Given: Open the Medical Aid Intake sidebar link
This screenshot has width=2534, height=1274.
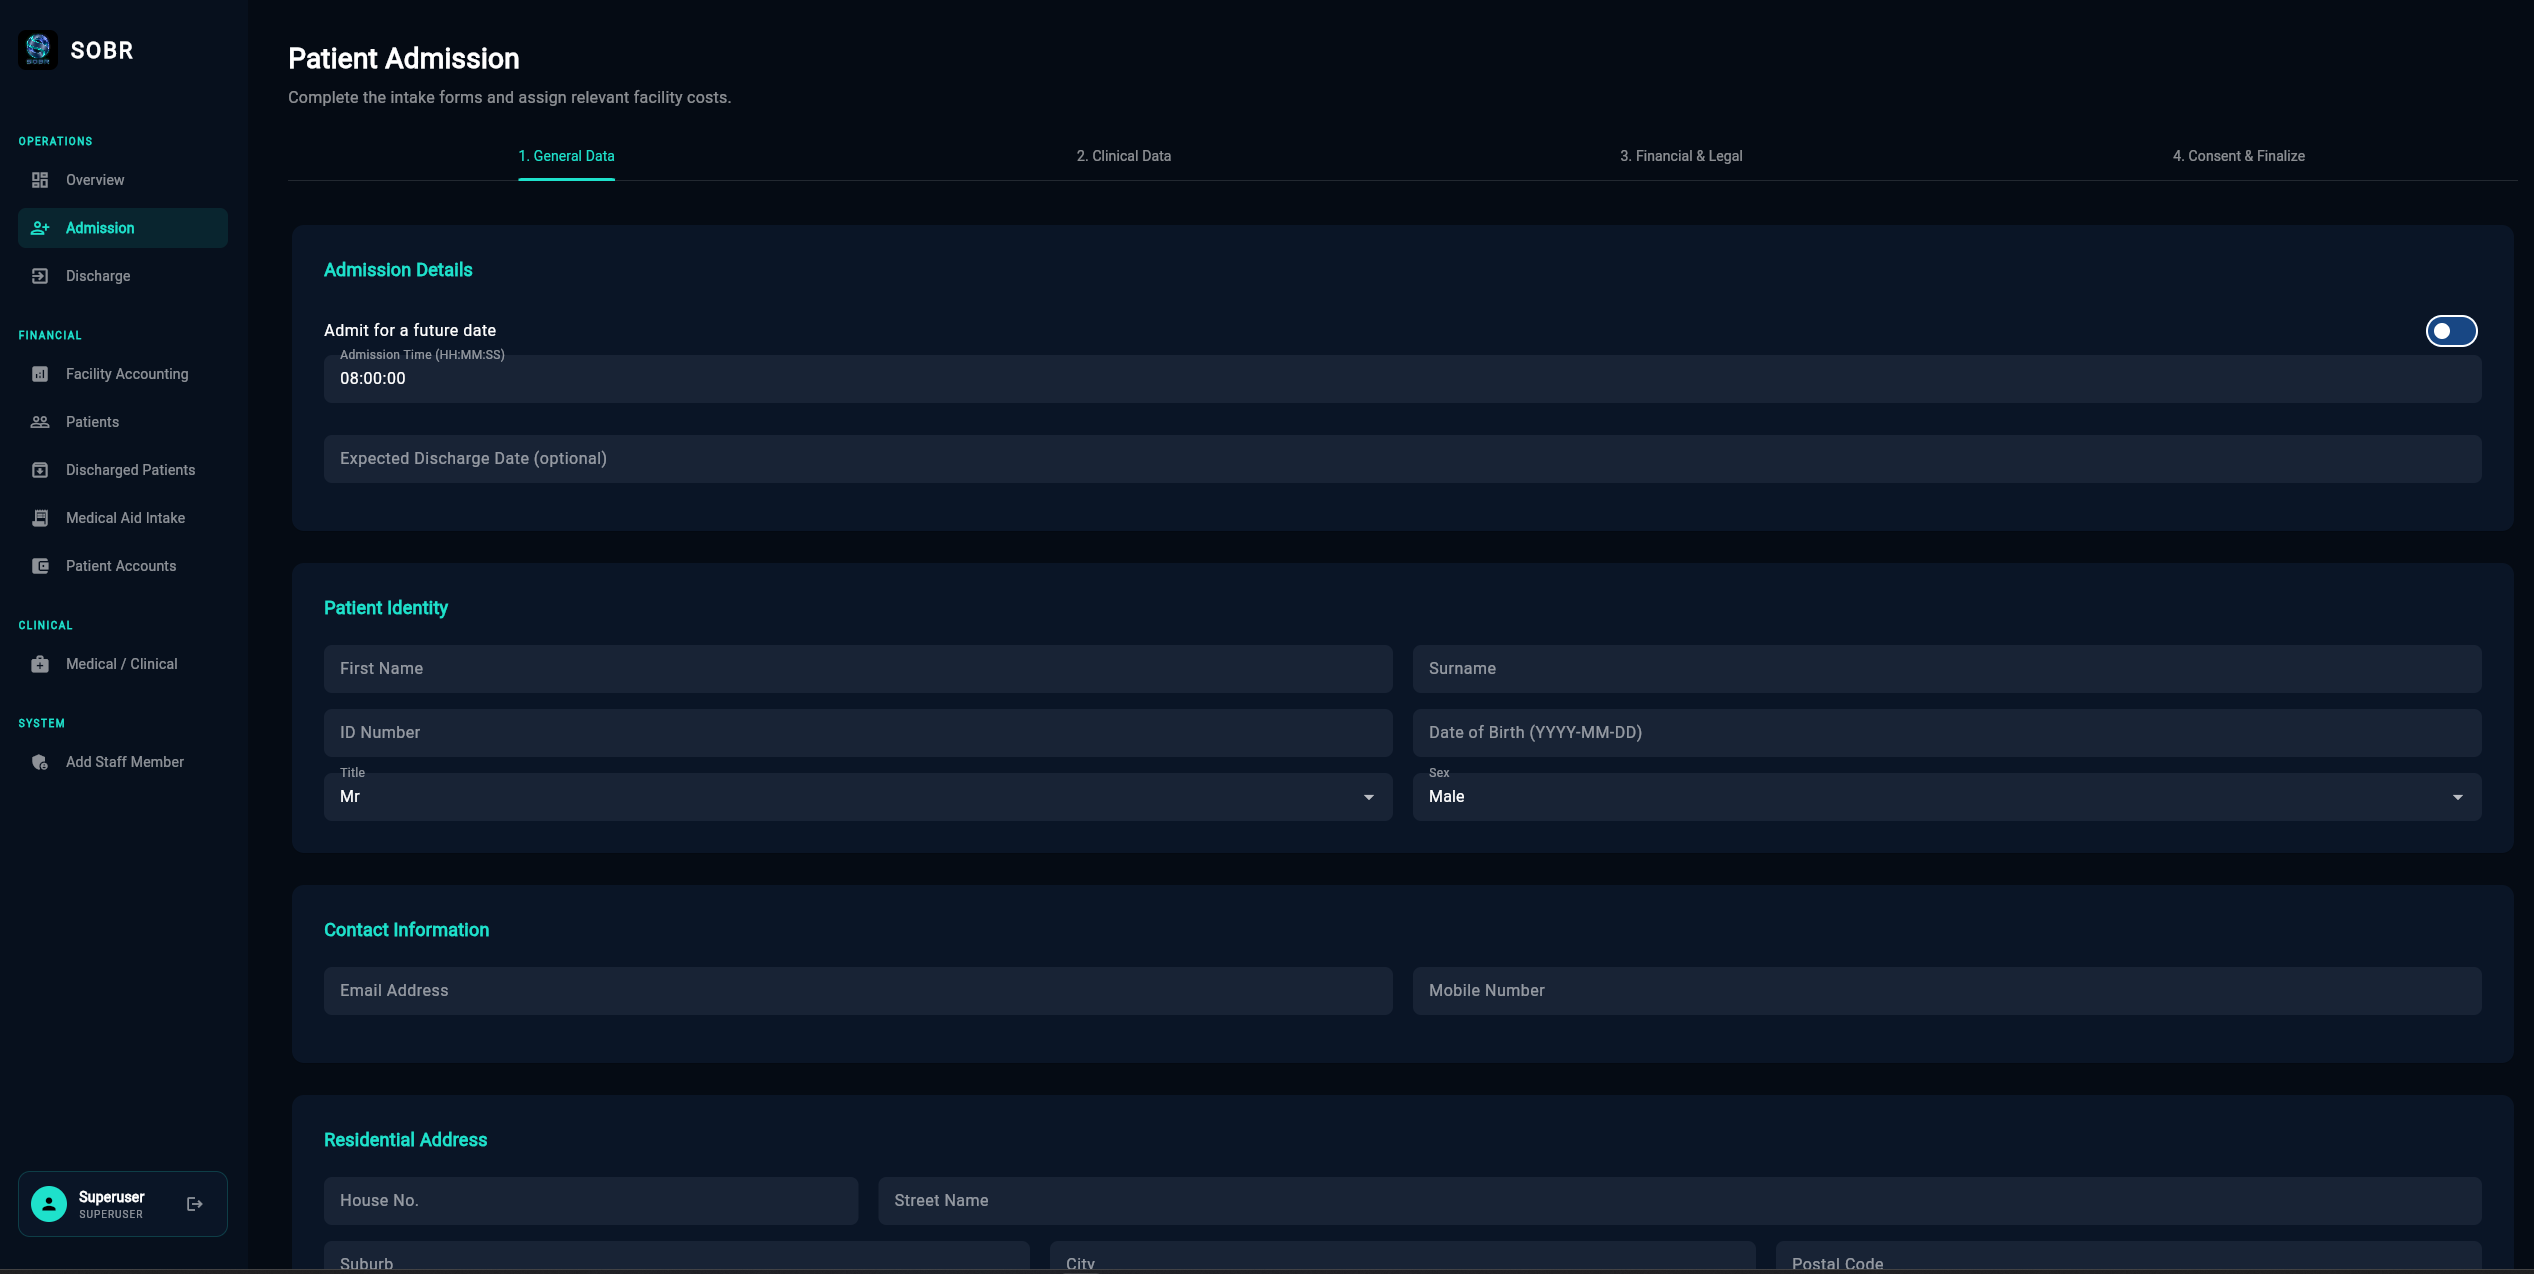Looking at the screenshot, I should 123,518.
